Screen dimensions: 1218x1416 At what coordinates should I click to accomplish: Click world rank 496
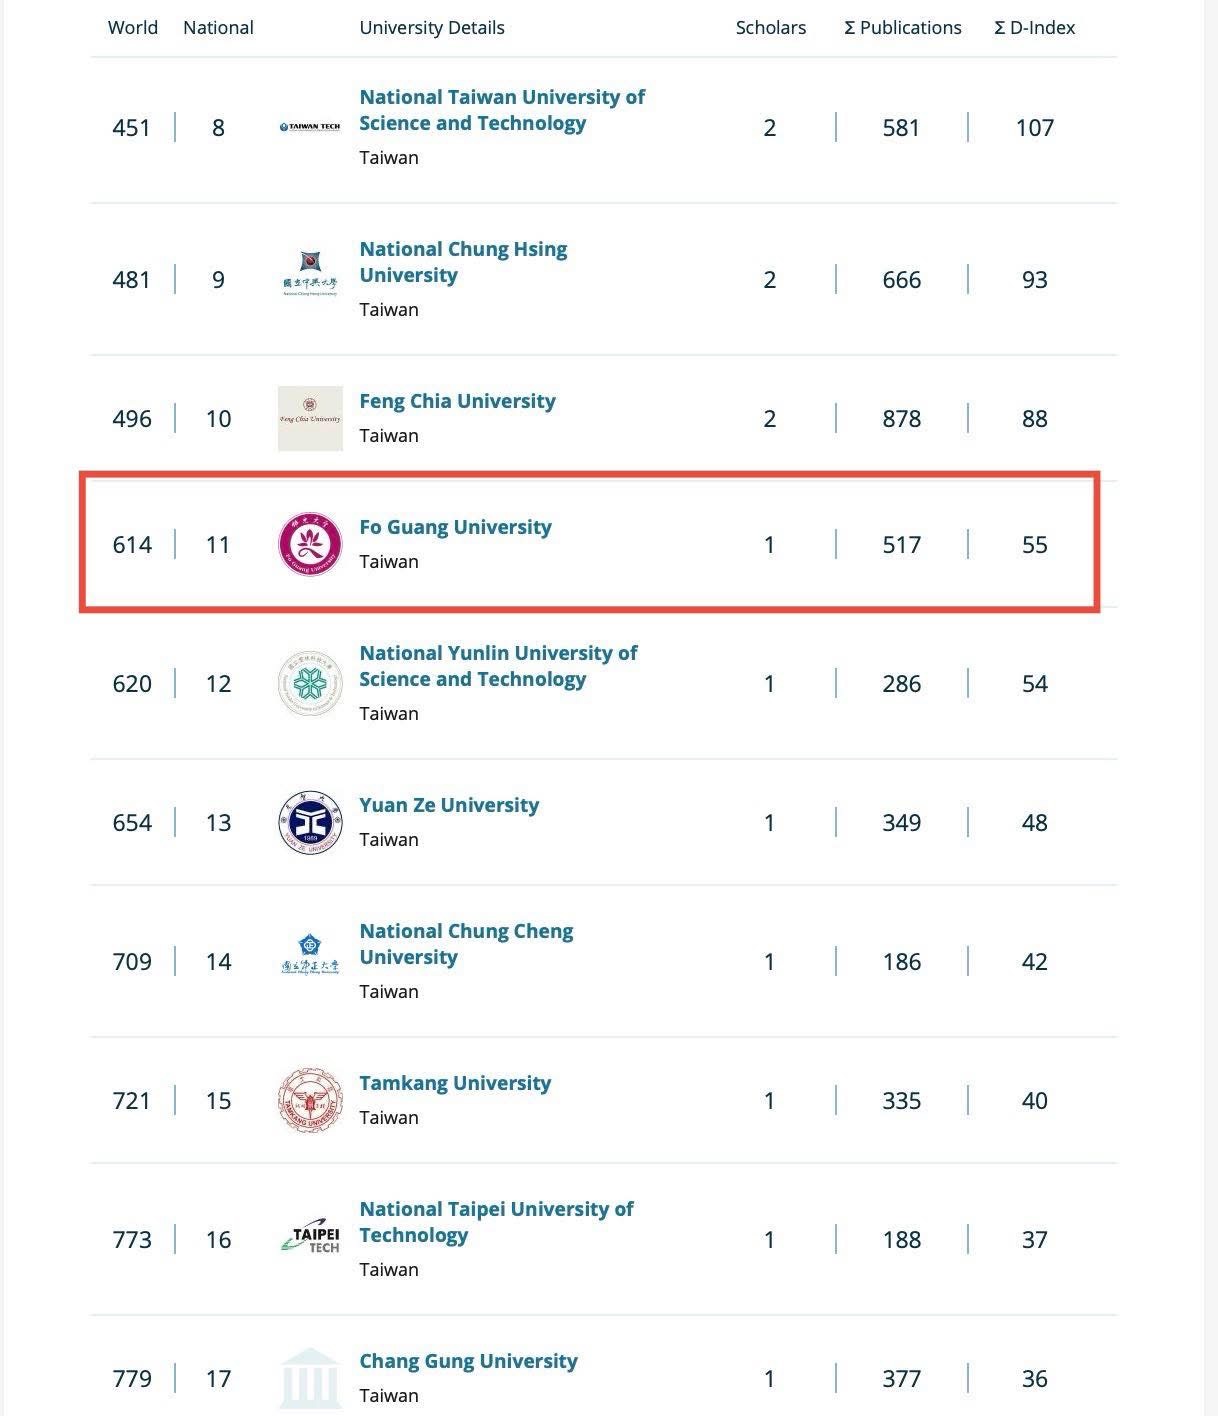pos(132,419)
